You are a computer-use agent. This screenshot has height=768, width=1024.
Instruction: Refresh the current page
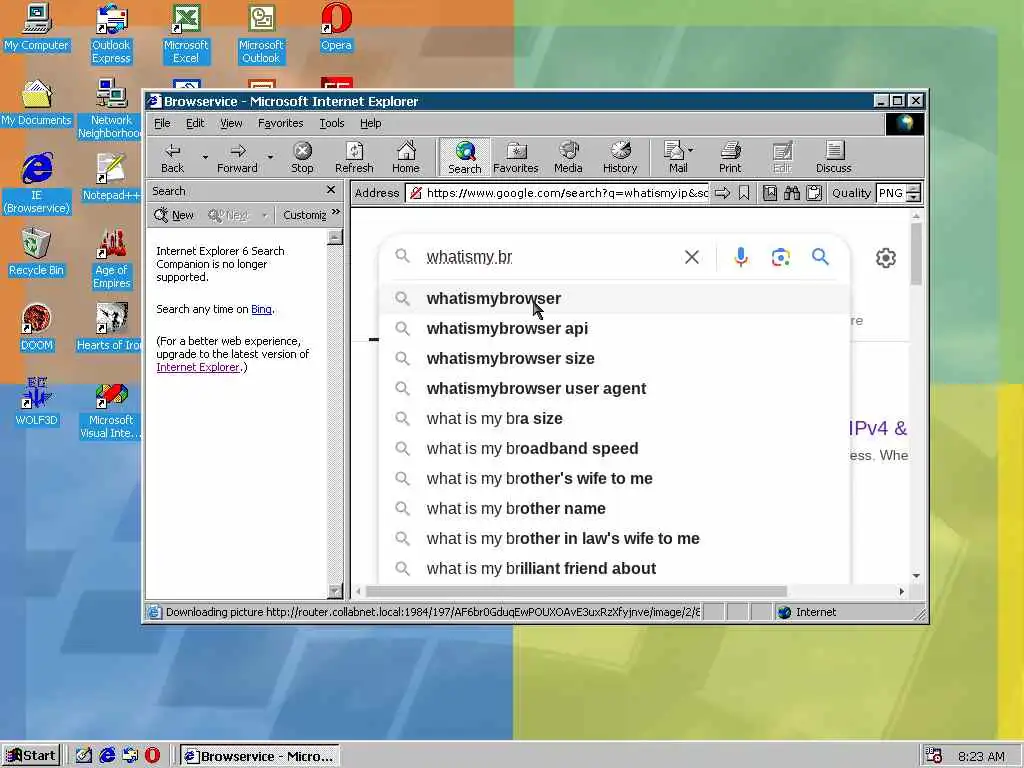point(354,157)
